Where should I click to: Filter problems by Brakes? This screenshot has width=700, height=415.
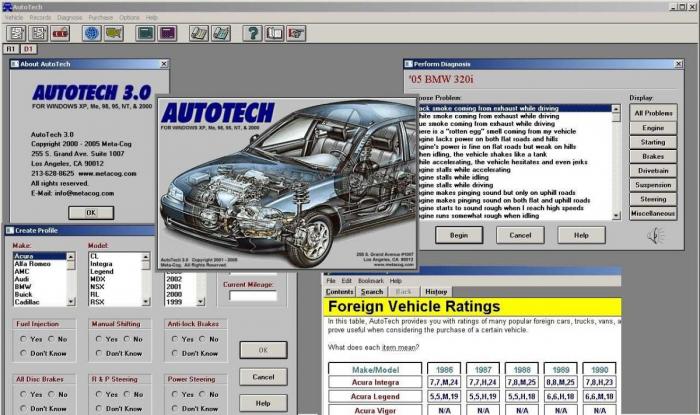[653, 157]
